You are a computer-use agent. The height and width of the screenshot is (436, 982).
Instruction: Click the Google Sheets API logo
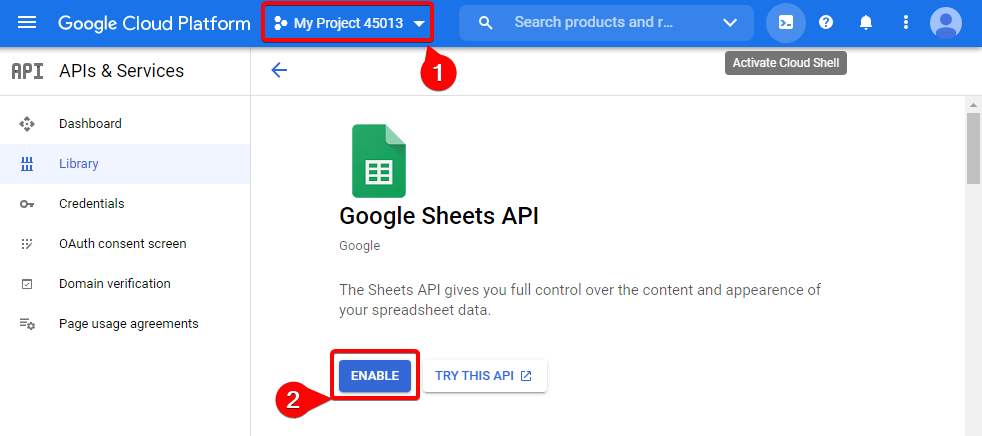coord(378,161)
